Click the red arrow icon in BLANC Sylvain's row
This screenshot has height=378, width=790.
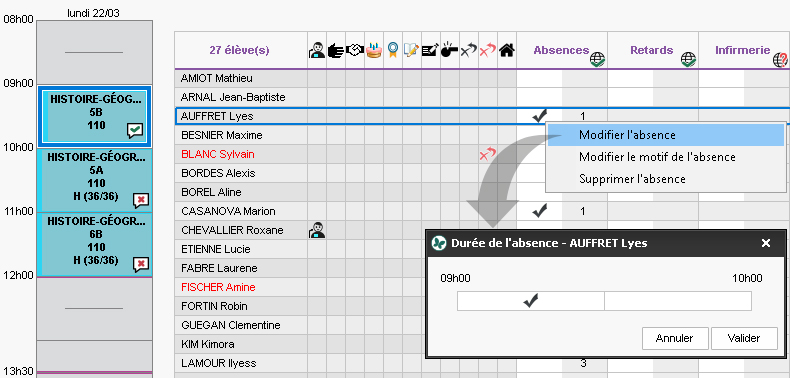[x=488, y=154]
